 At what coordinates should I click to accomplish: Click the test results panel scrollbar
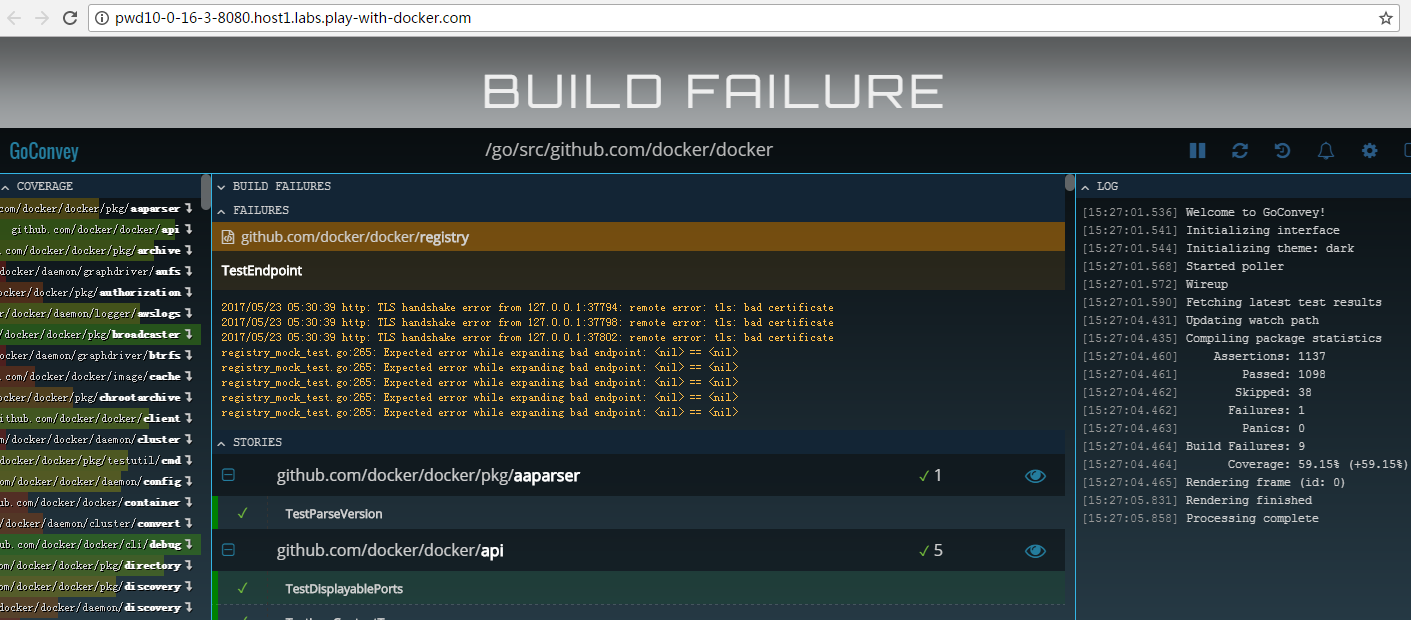(1070, 185)
